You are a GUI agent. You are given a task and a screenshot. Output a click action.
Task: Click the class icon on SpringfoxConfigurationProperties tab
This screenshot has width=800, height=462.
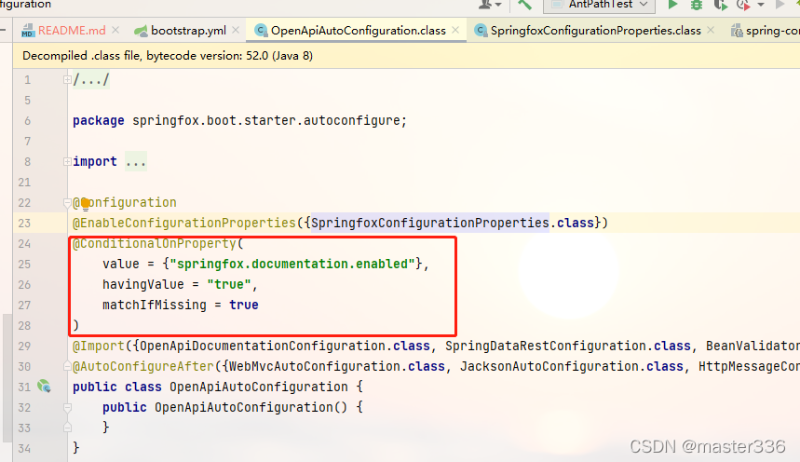tap(481, 31)
